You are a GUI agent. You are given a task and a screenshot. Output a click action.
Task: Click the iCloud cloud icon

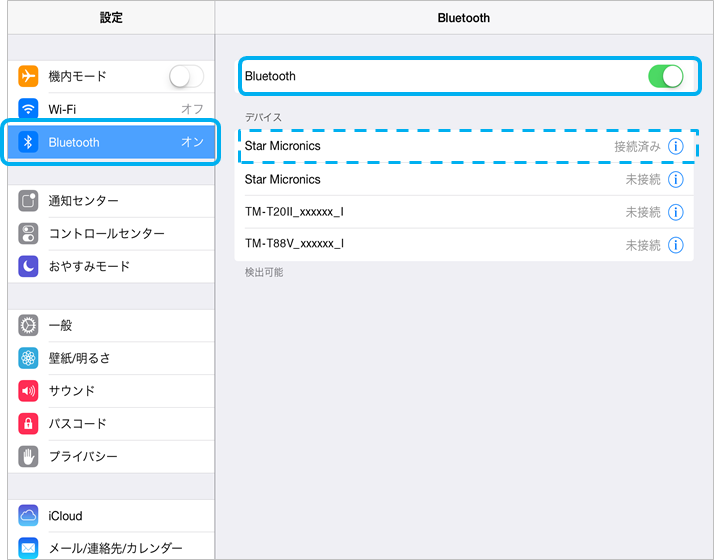pyautogui.click(x=28, y=516)
